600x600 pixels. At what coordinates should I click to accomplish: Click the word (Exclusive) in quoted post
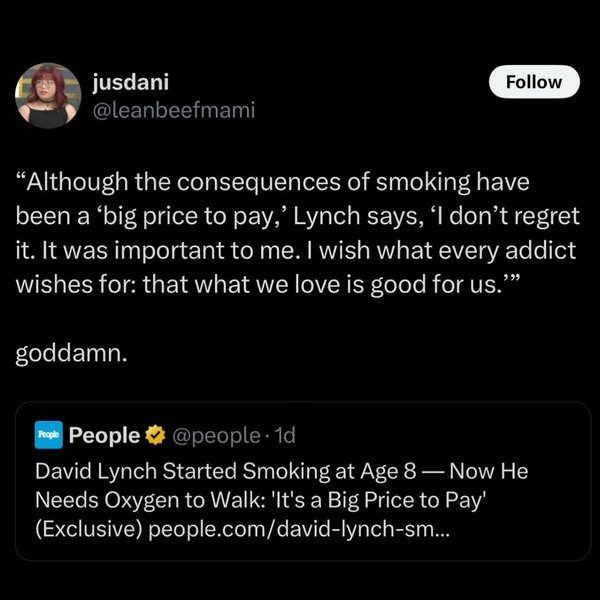[x=88, y=527]
